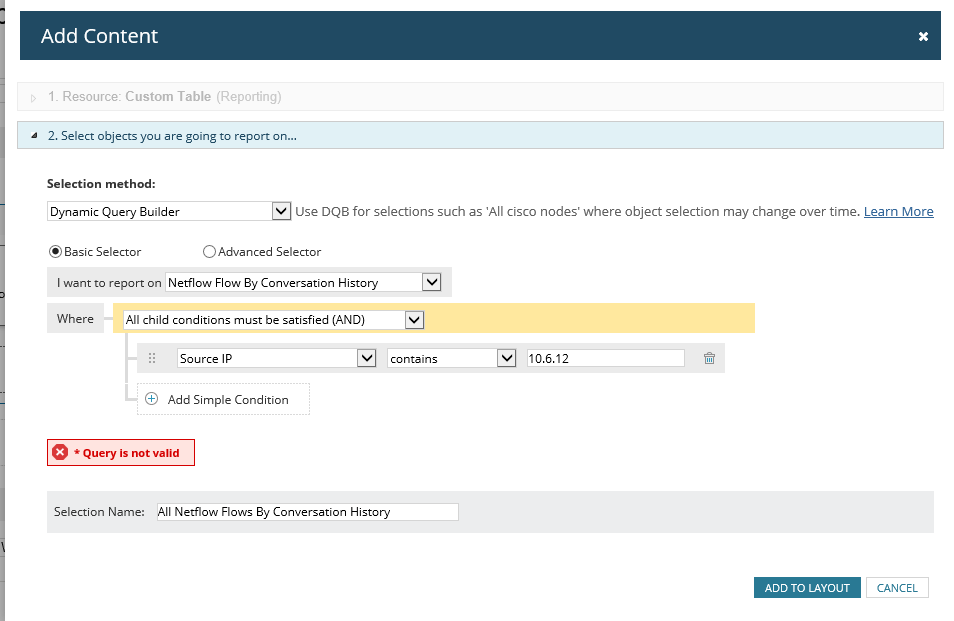Close the Add Content dialog
This screenshot has height=621, width=954.
(x=923, y=36)
